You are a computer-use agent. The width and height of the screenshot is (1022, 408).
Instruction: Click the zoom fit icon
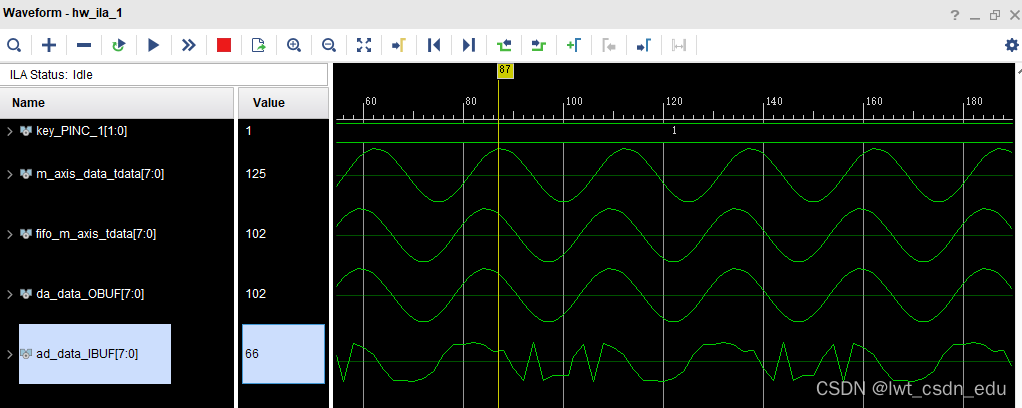click(364, 45)
